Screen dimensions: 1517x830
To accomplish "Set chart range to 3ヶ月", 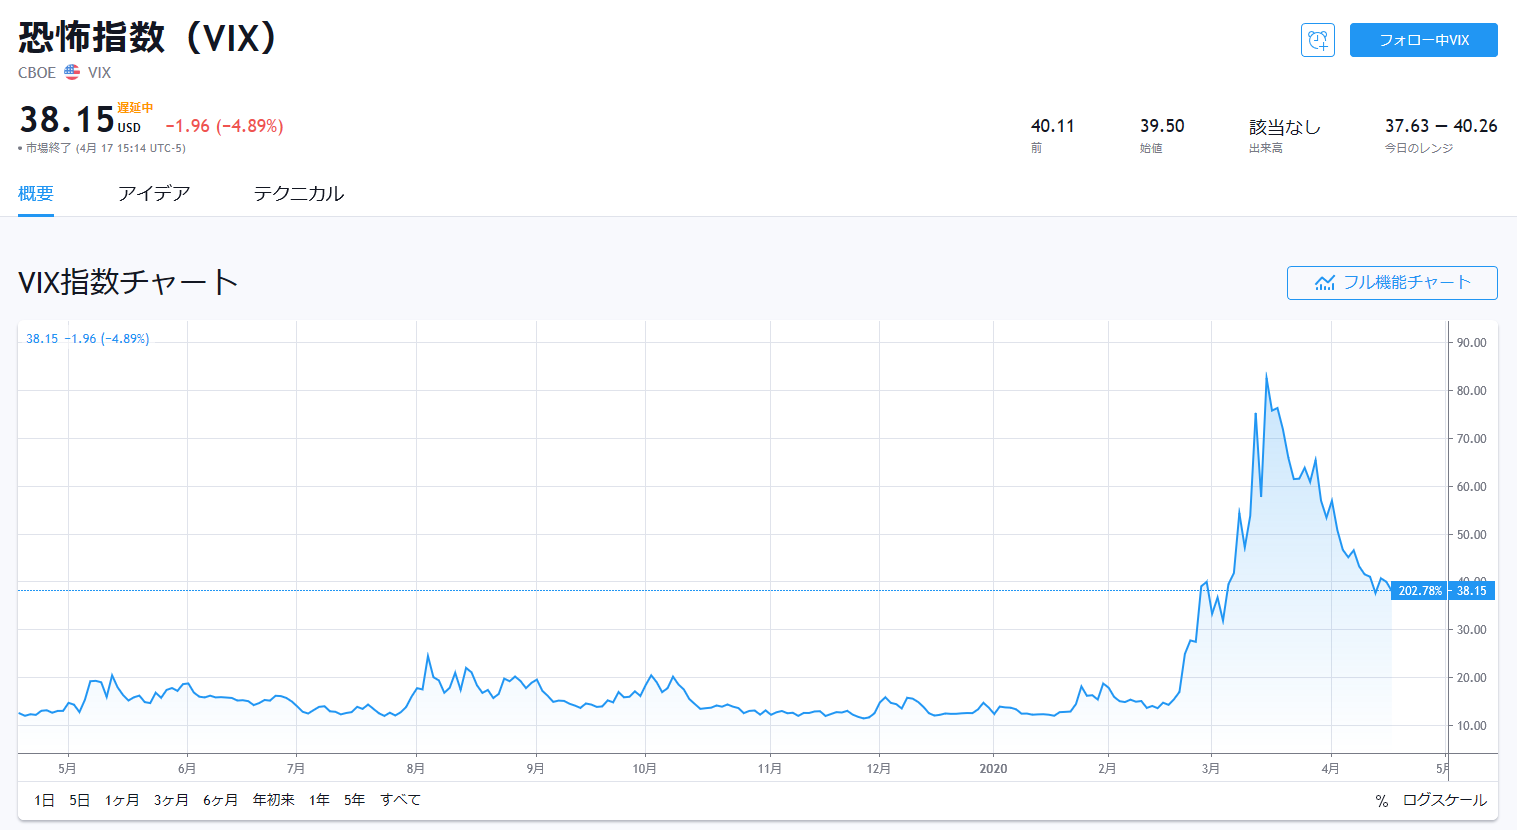I will 171,800.
